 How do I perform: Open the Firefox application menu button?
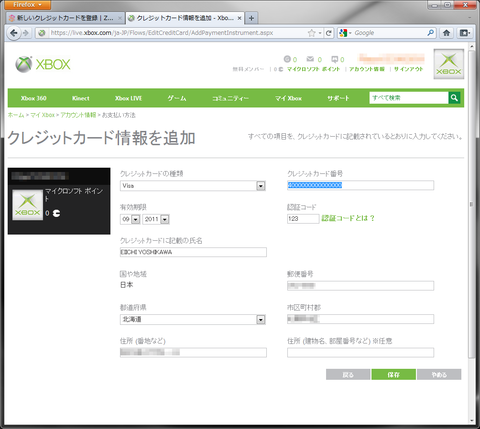[28, 5]
